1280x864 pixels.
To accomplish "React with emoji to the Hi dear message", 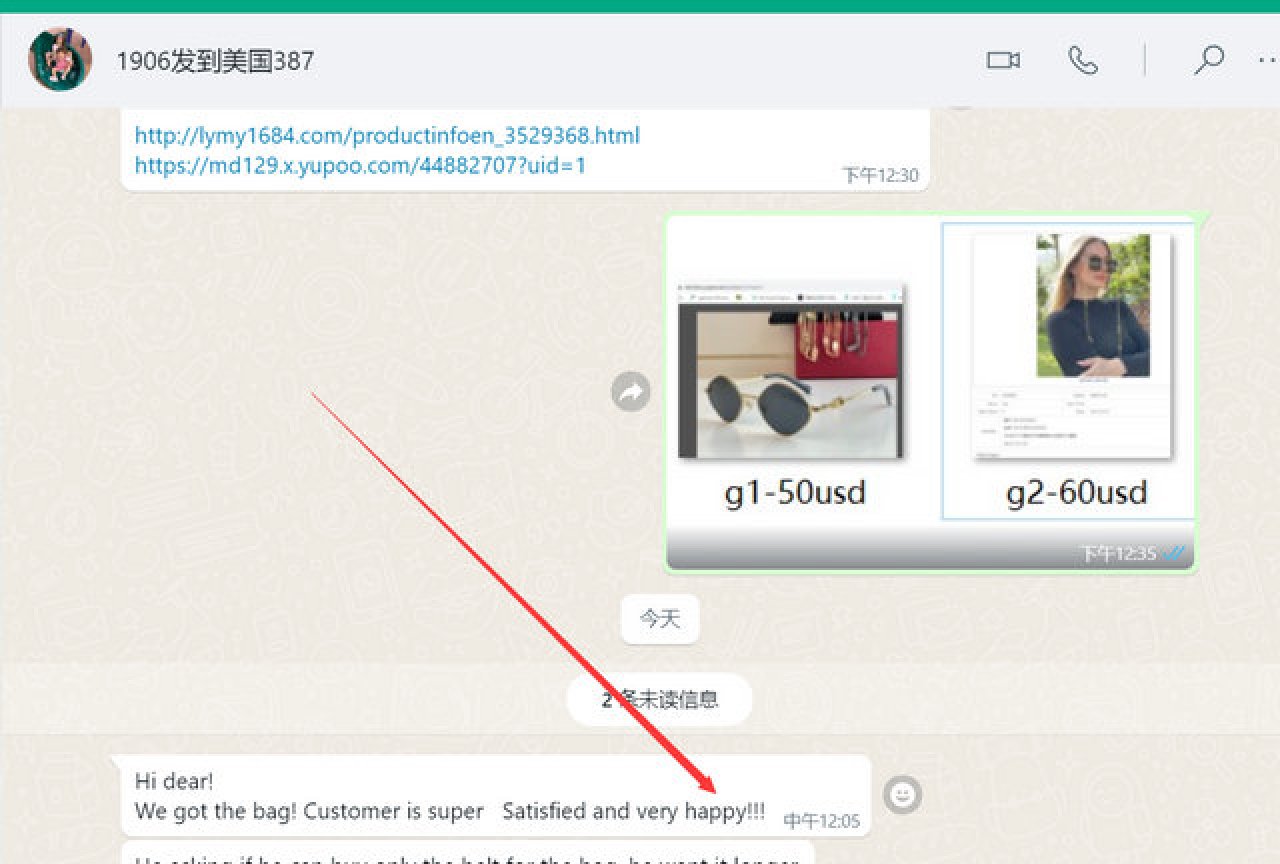I will tap(903, 795).
